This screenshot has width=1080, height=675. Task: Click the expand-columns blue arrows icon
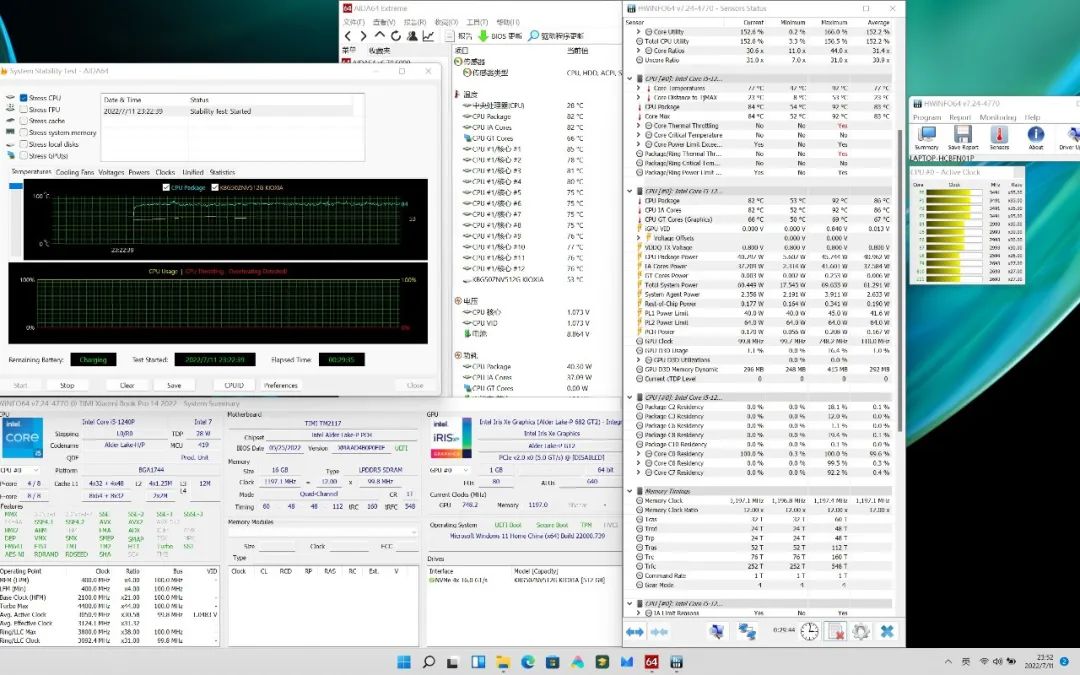[635, 631]
